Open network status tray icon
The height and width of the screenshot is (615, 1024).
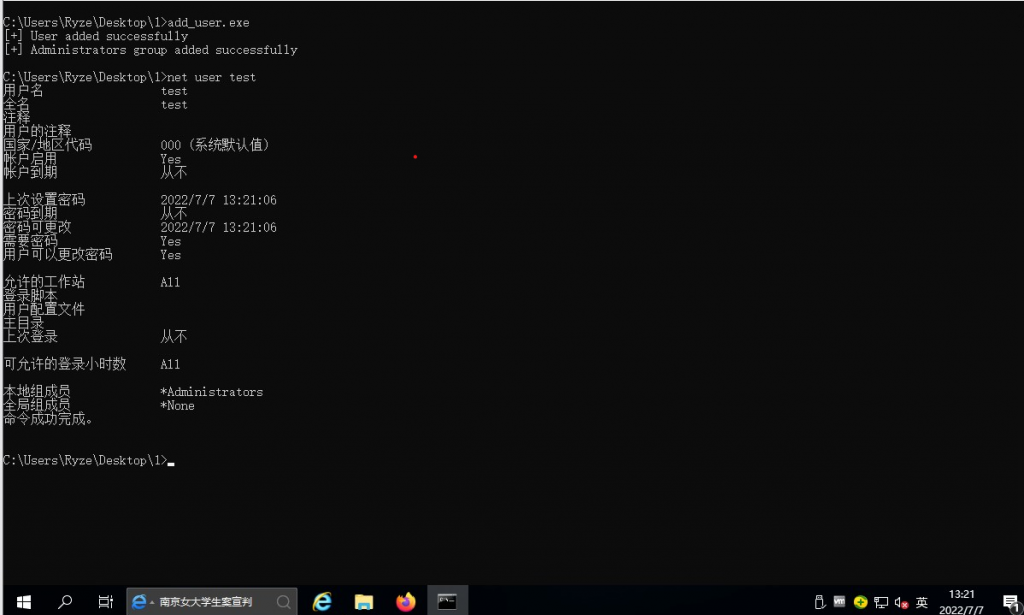pos(881,602)
